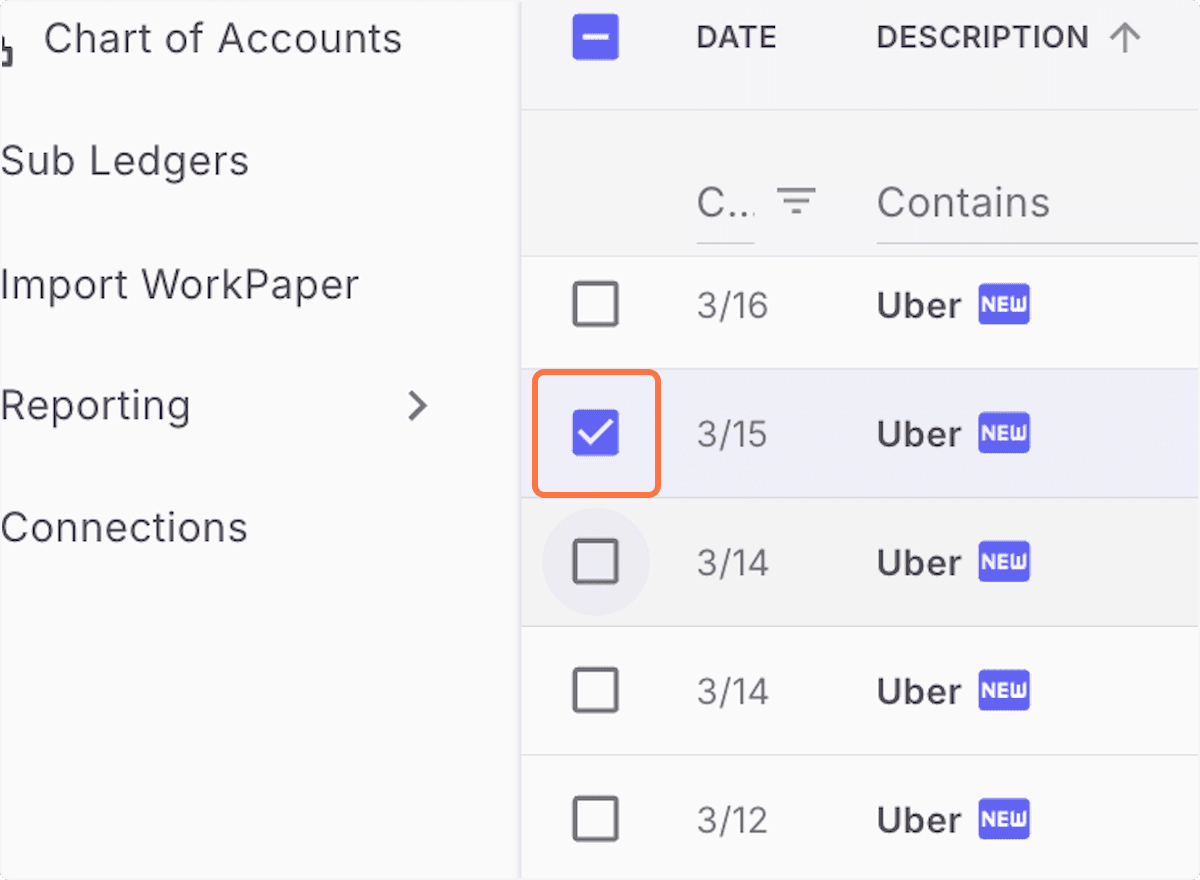This screenshot has height=880, width=1200.
Task: Uncheck the selected 3/15 transaction checkbox
Action: click(595, 433)
